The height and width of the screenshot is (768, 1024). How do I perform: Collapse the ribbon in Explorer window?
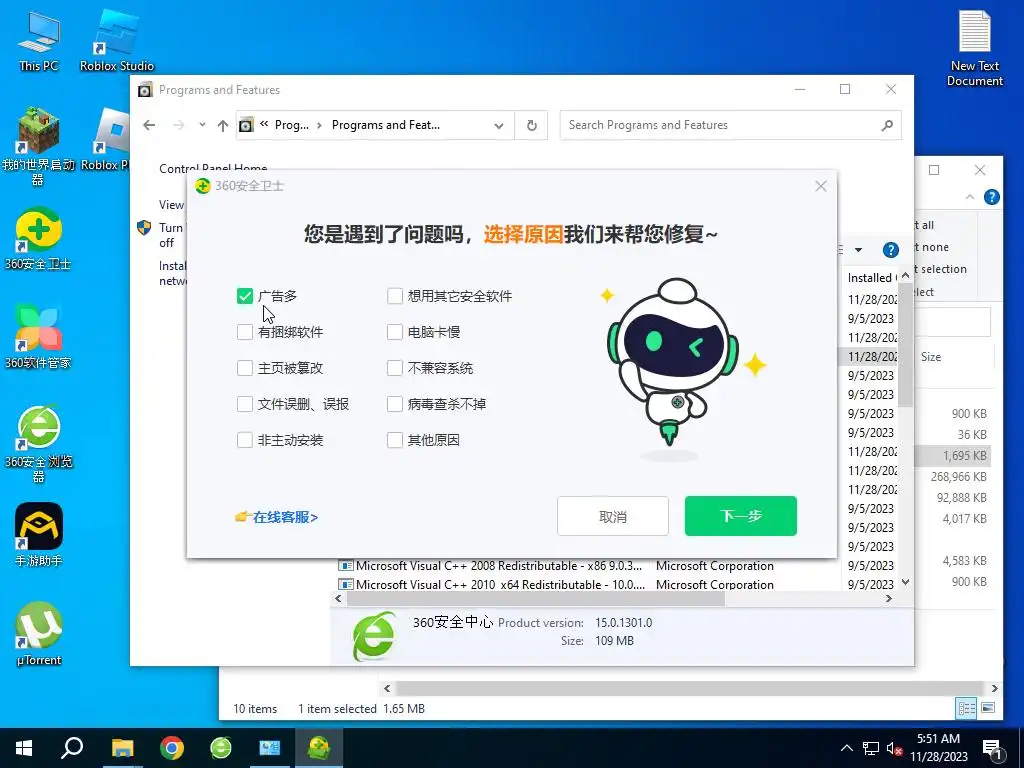point(970,197)
